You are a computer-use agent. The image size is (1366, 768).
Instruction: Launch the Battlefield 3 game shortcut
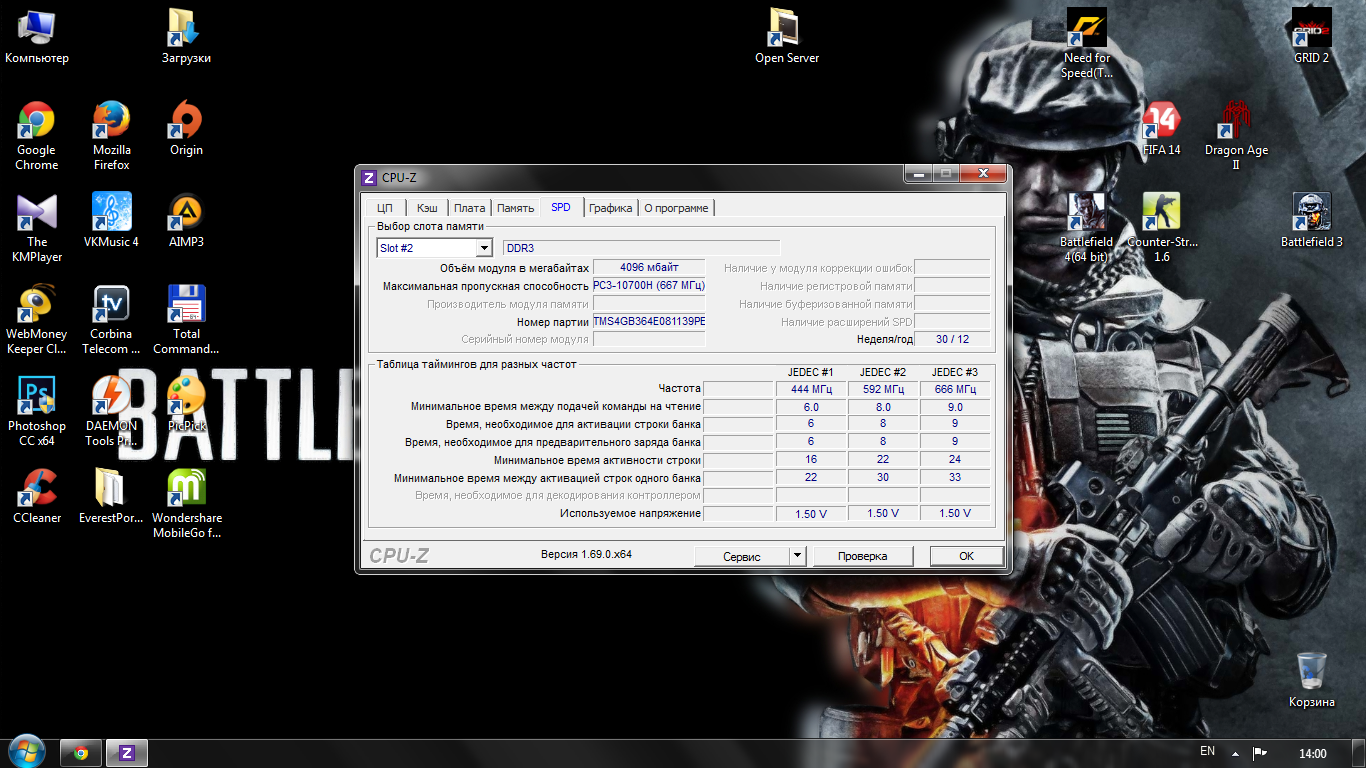tap(1311, 212)
